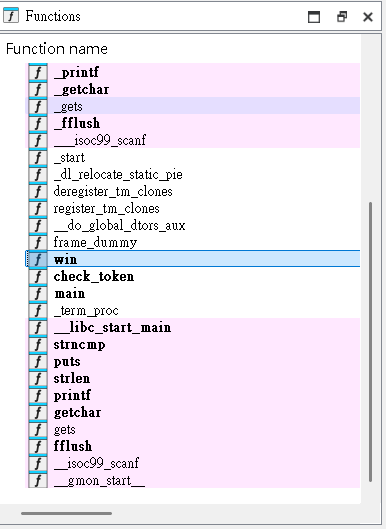
Task: Select the puts function name
Action: point(67,362)
